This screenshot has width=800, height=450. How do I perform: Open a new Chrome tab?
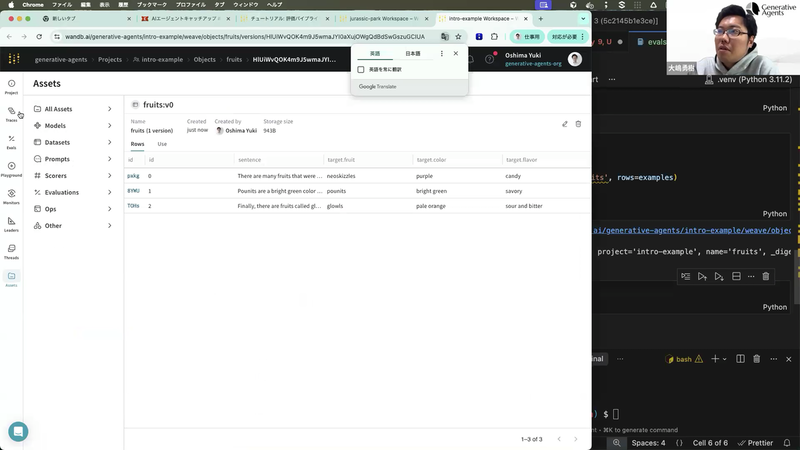tap(540, 19)
